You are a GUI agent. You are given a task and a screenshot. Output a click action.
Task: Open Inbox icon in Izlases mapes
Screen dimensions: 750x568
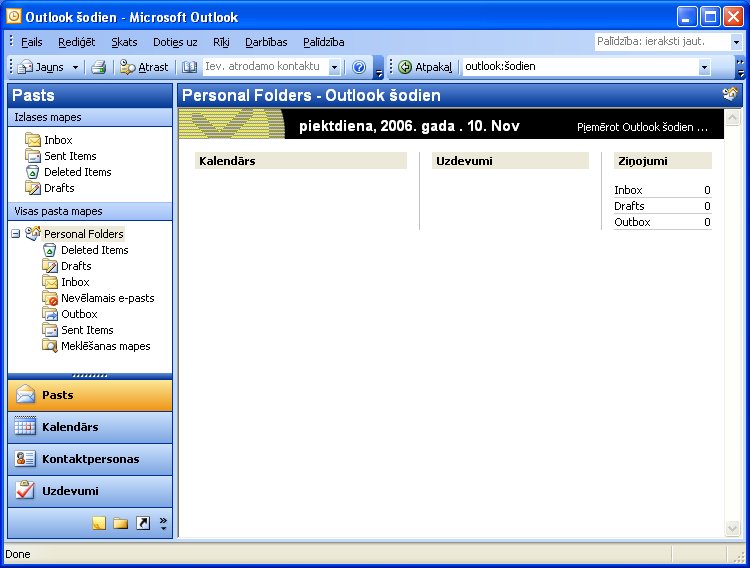click(x=33, y=140)
